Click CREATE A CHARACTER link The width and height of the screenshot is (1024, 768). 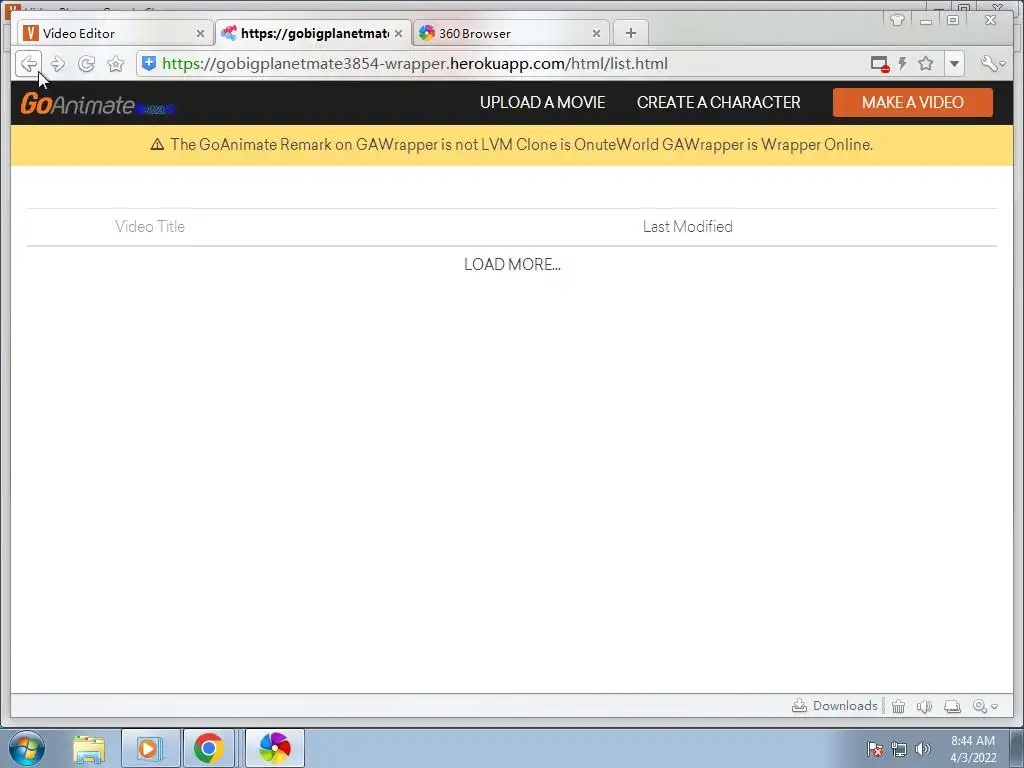point(718,103)
